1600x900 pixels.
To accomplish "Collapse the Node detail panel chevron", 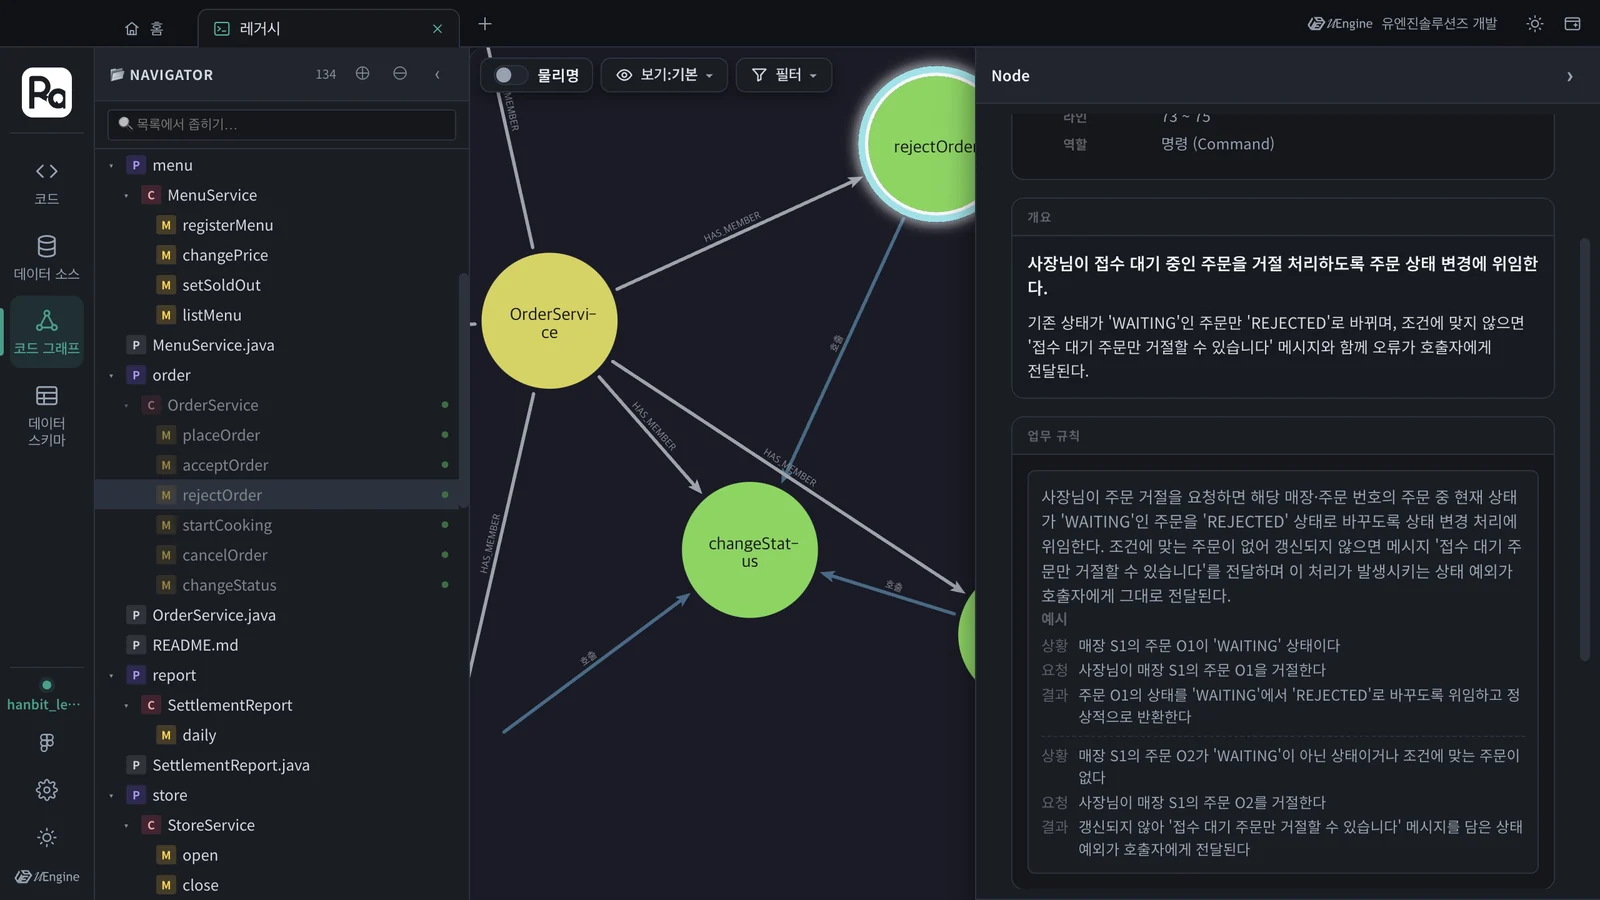I will coord(1569,76).
